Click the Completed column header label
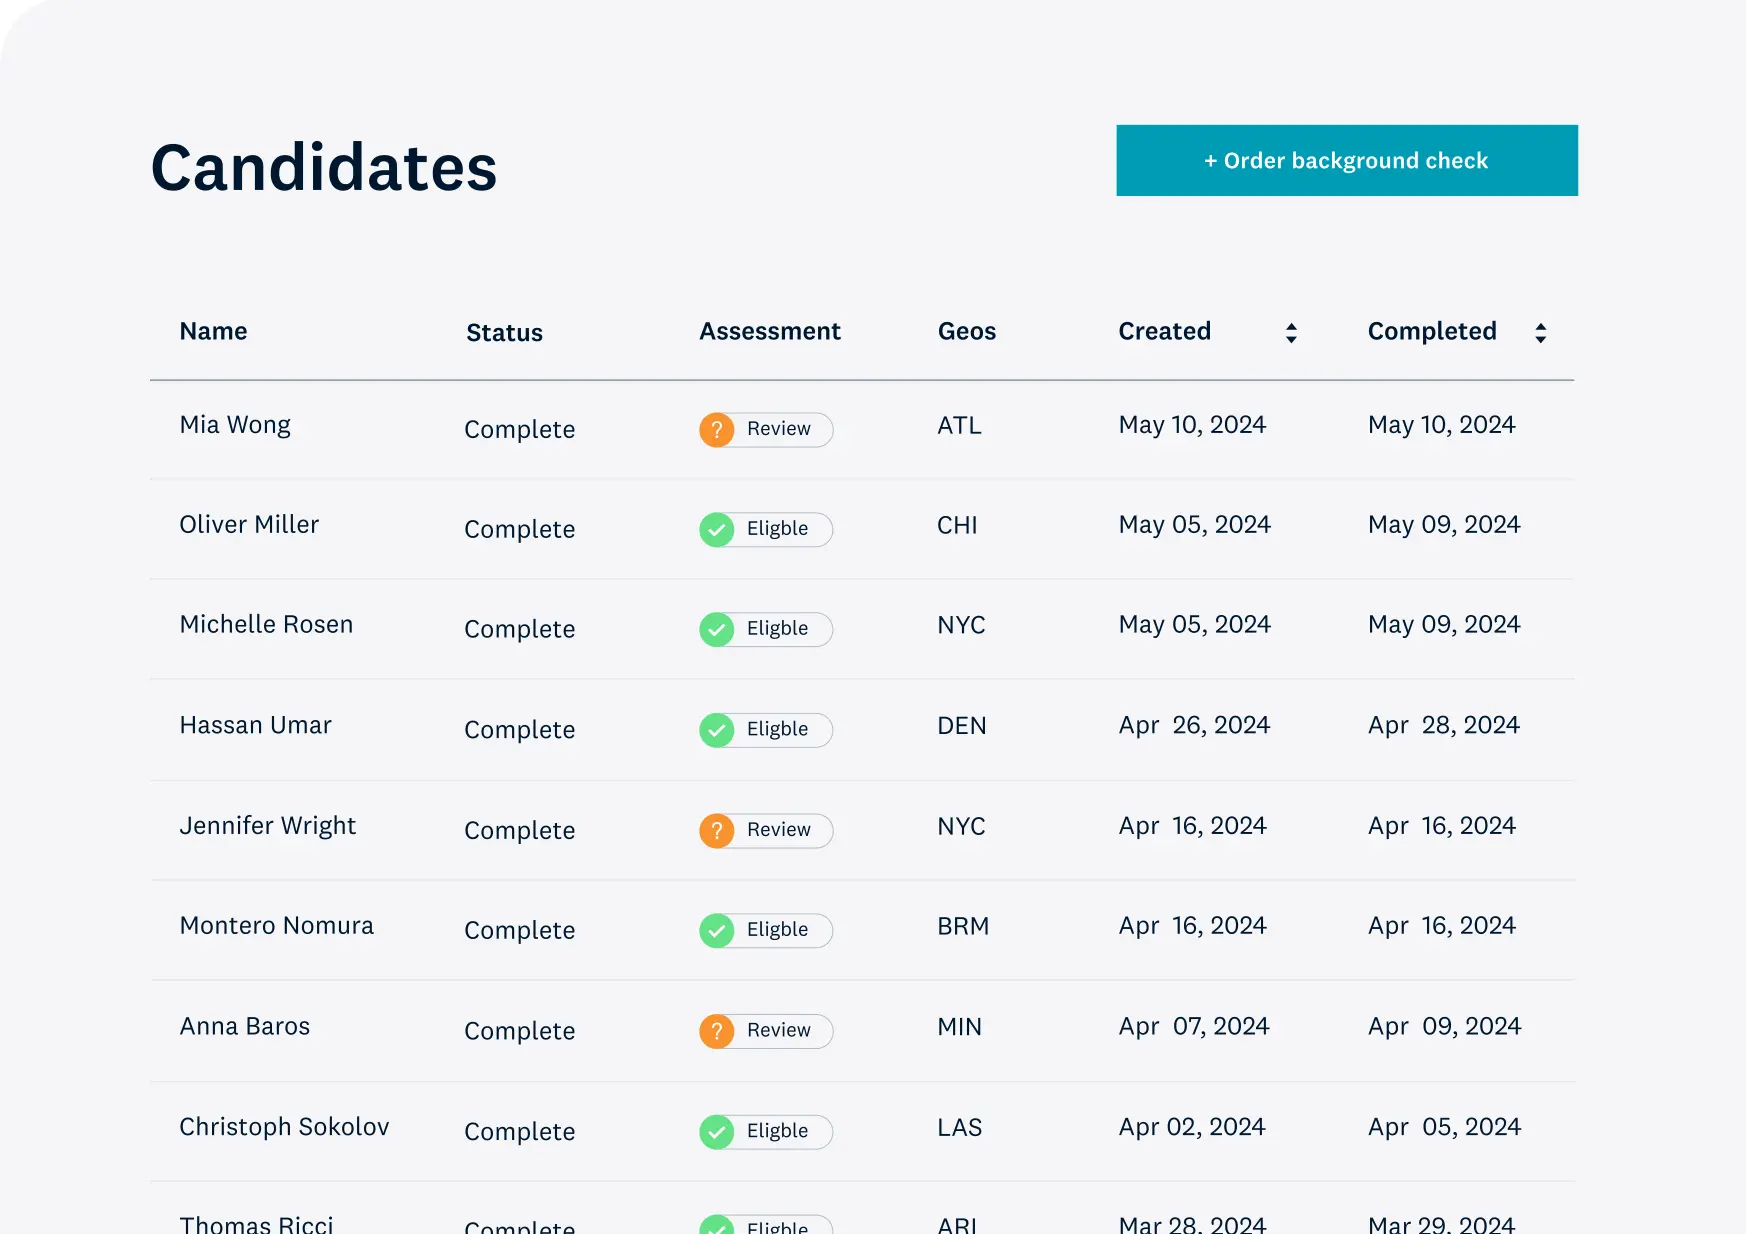 pyautogui.click(x=1432, y=331)
